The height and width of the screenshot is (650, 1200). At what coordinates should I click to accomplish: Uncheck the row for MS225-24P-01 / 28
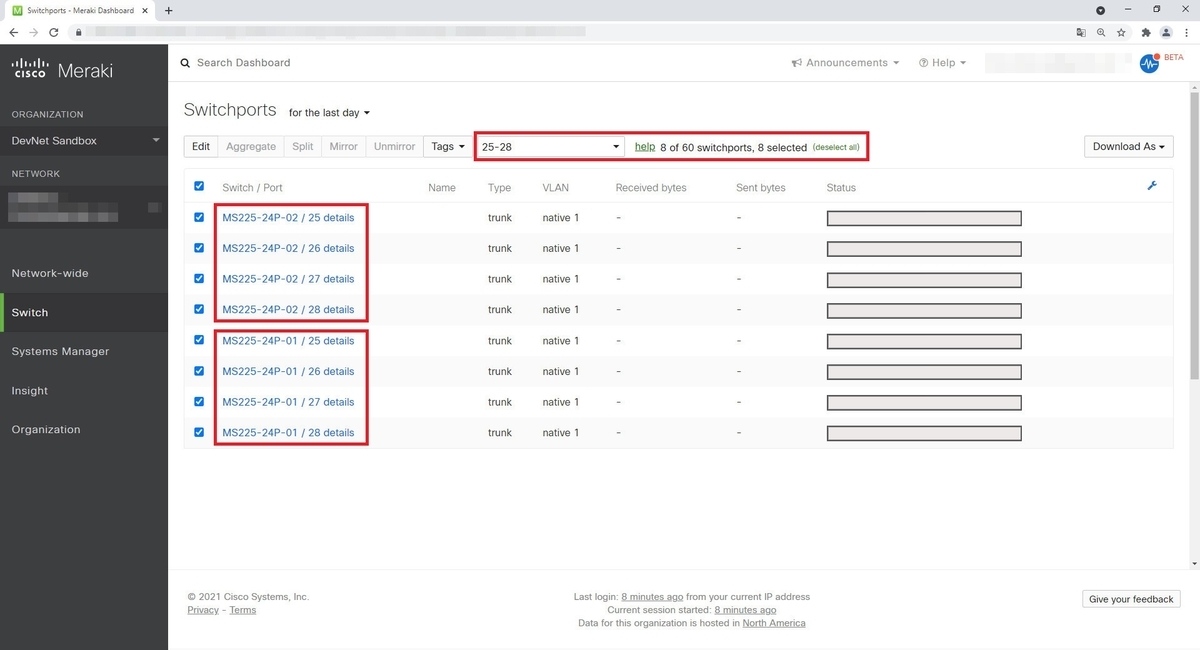199,432
